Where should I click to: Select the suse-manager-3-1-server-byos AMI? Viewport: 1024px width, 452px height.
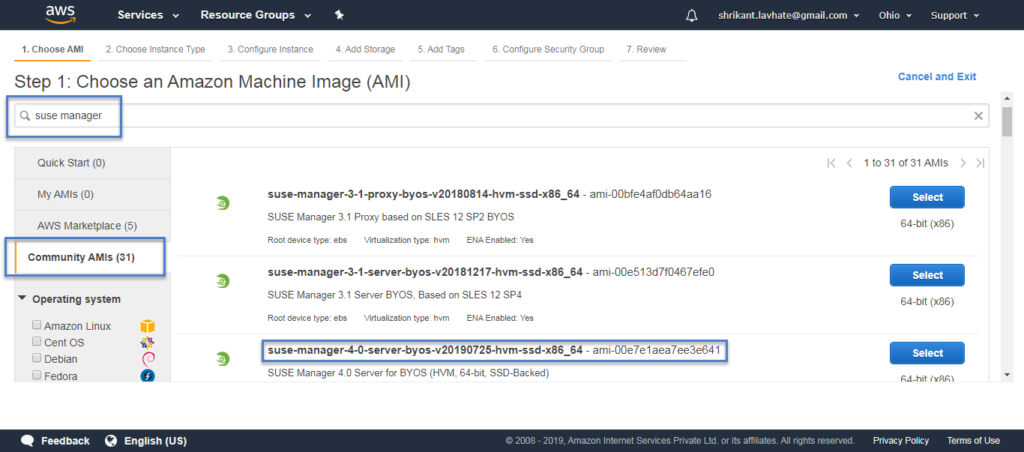point(927,275)
